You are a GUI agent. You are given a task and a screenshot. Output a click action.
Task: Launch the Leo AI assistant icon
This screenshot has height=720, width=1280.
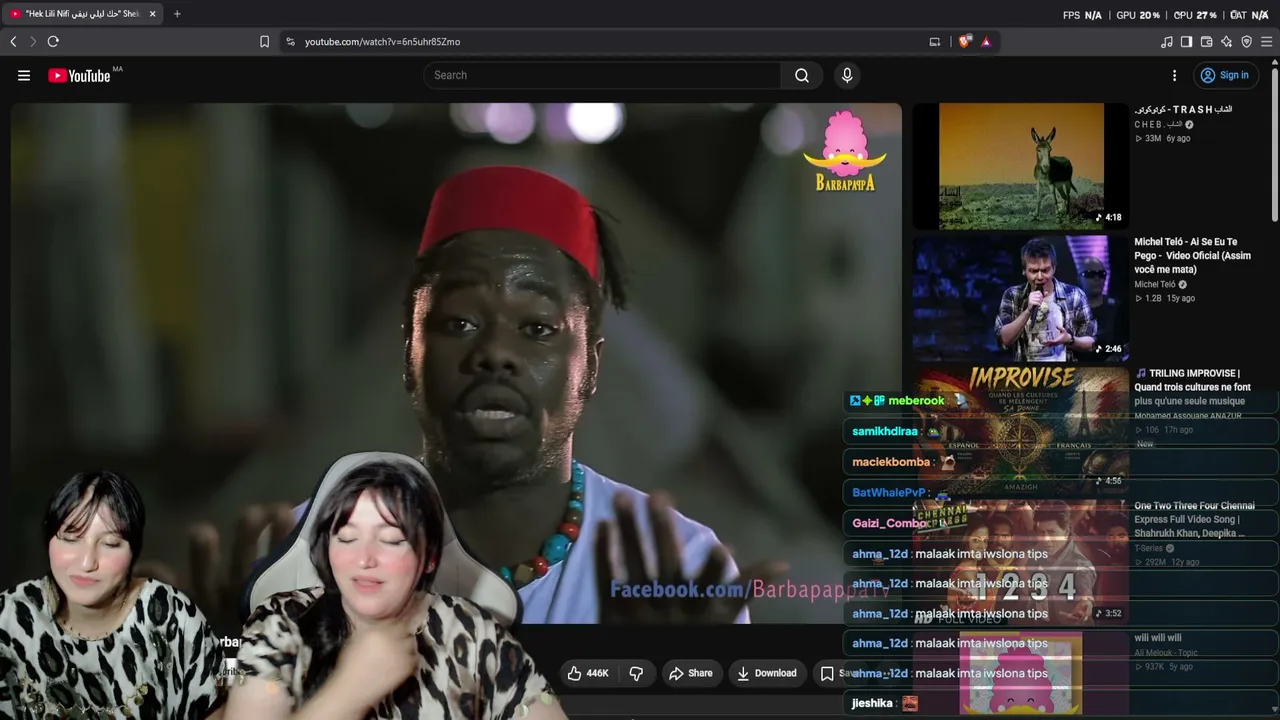[x=1226, y=41]
